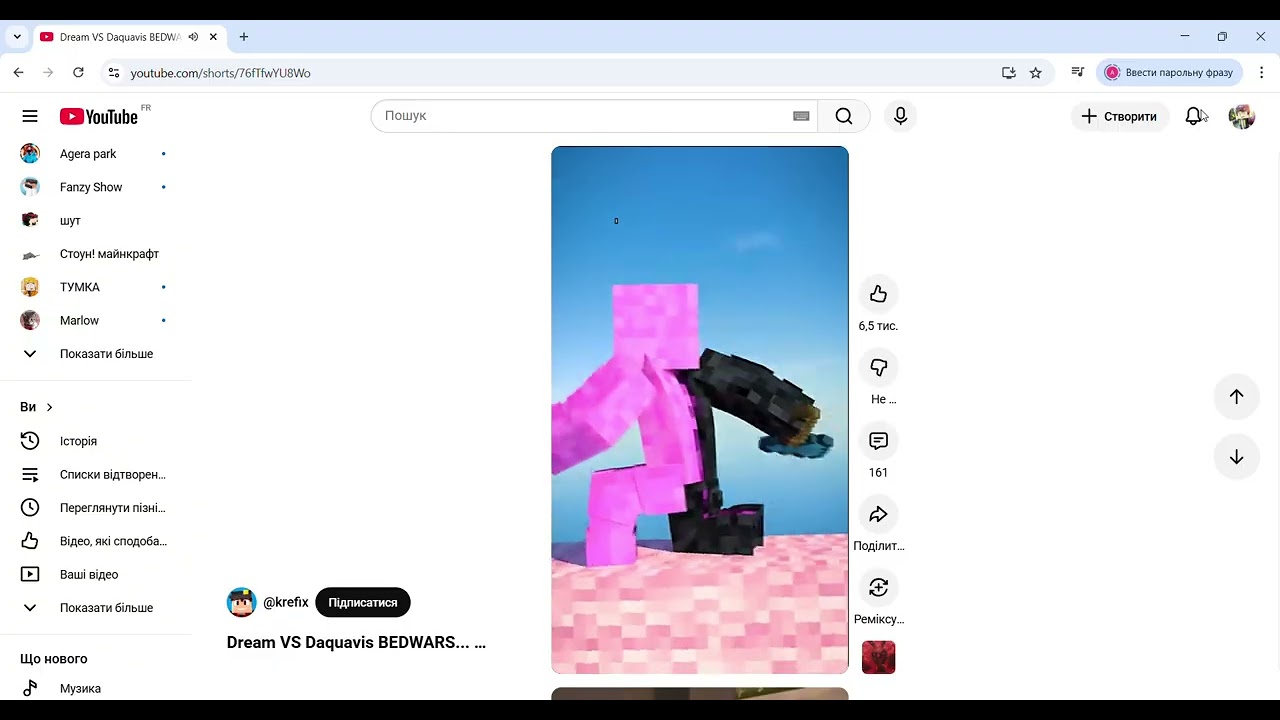Open the account avatar menu

click(1241, 116)
